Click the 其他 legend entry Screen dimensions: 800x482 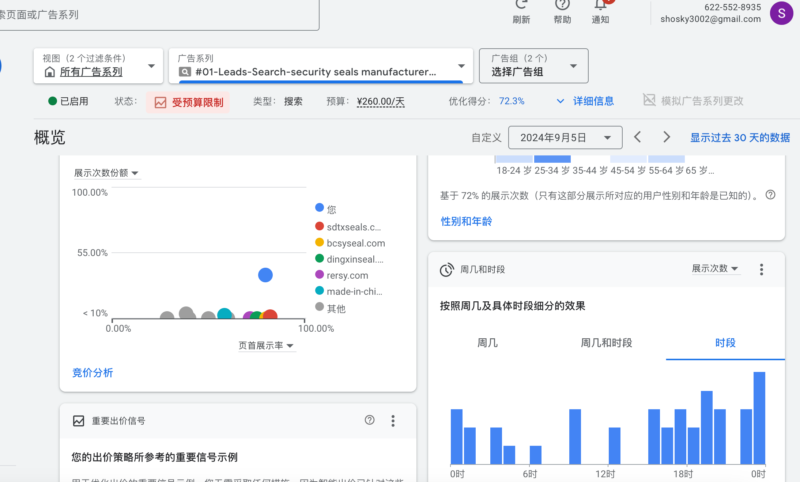point(330,308)
